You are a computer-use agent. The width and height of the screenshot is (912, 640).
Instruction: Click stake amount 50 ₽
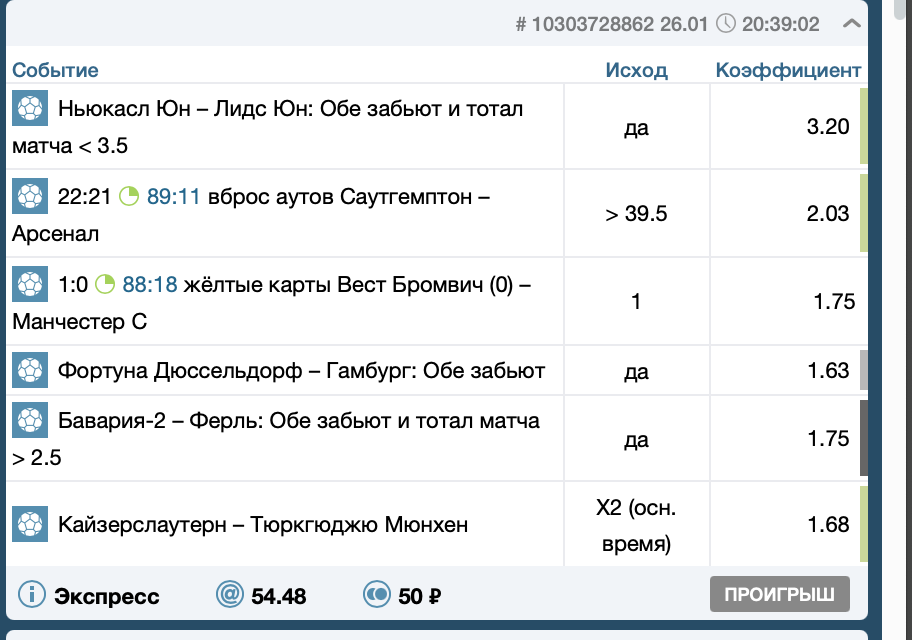click(x=419, y=596)
